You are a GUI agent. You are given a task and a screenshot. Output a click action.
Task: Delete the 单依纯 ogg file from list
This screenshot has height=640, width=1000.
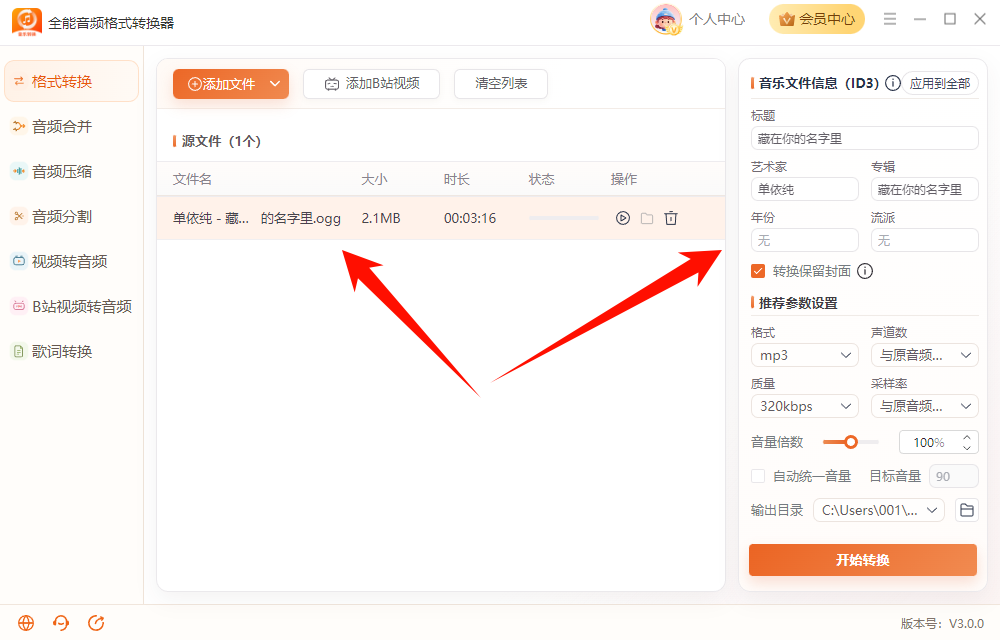(x=671, y=218)
